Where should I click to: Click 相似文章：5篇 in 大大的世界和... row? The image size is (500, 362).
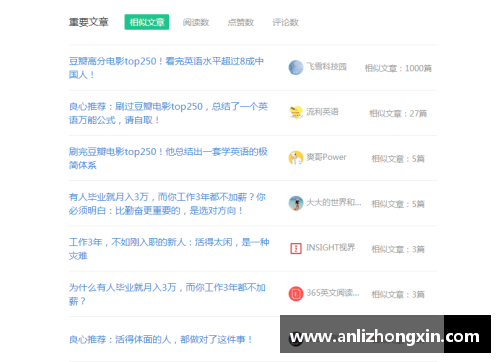click(x=398, y=204)
